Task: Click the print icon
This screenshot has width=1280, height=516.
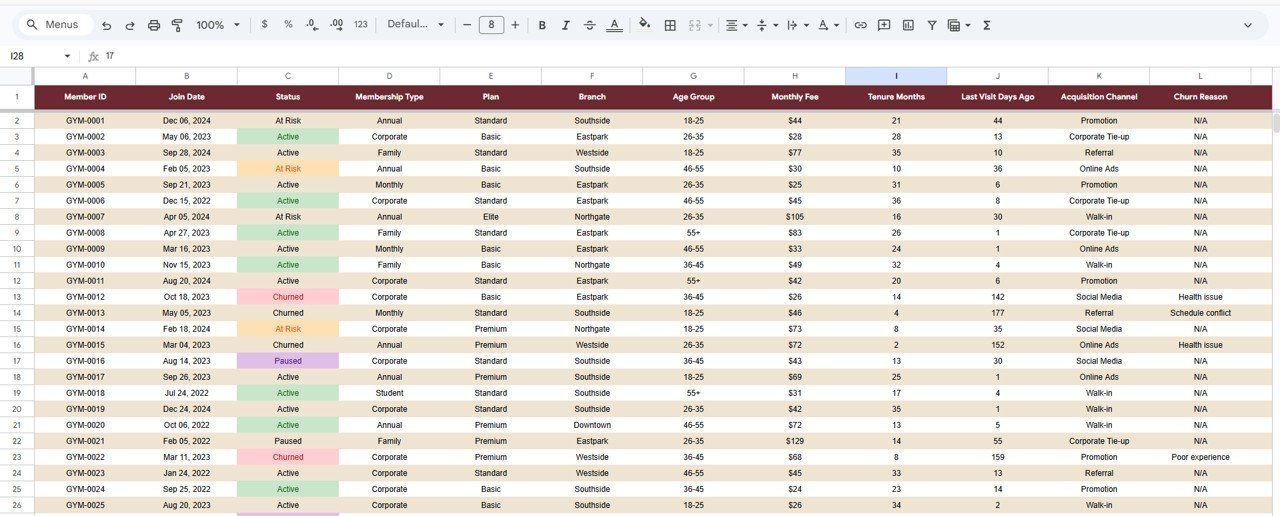Action: click(154, 25)
